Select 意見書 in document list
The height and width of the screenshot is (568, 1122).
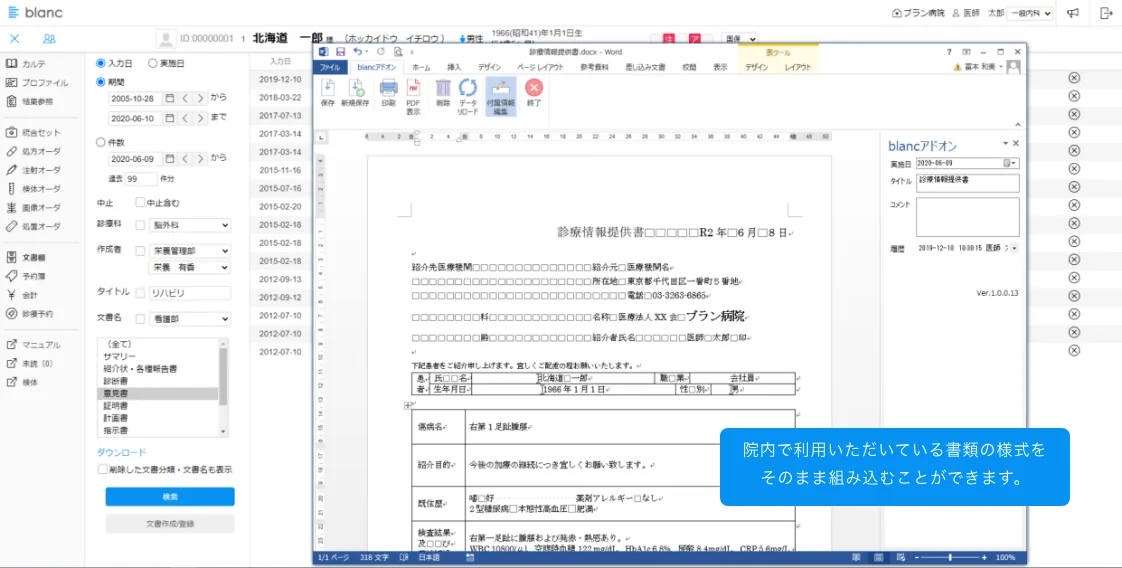tap(157, 393)
